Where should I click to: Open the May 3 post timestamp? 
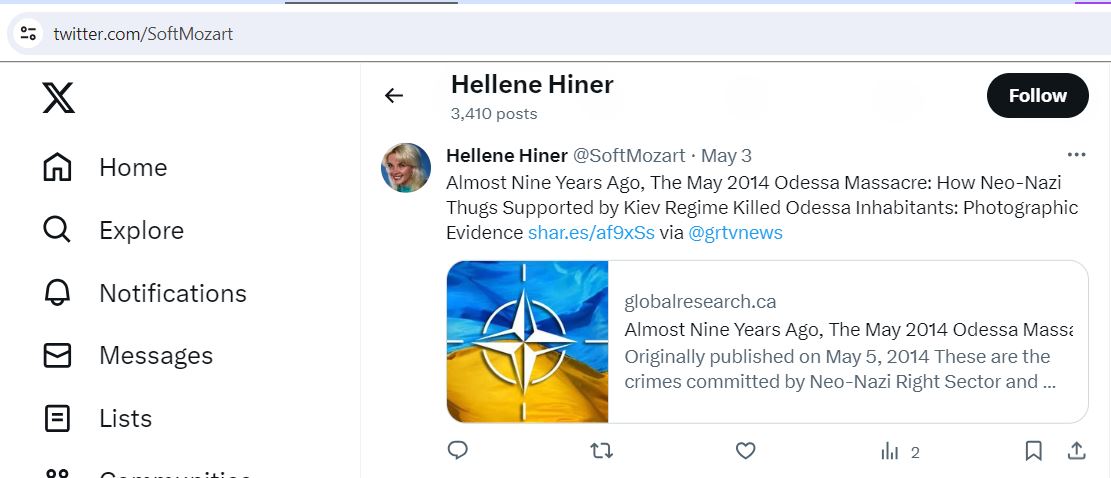point(726,156)
